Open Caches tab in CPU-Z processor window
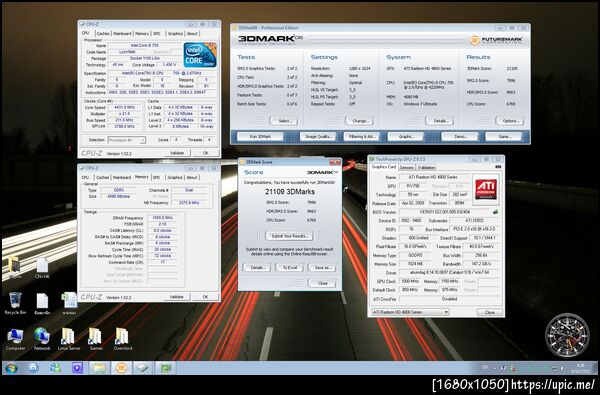 [x=103, y=34]
